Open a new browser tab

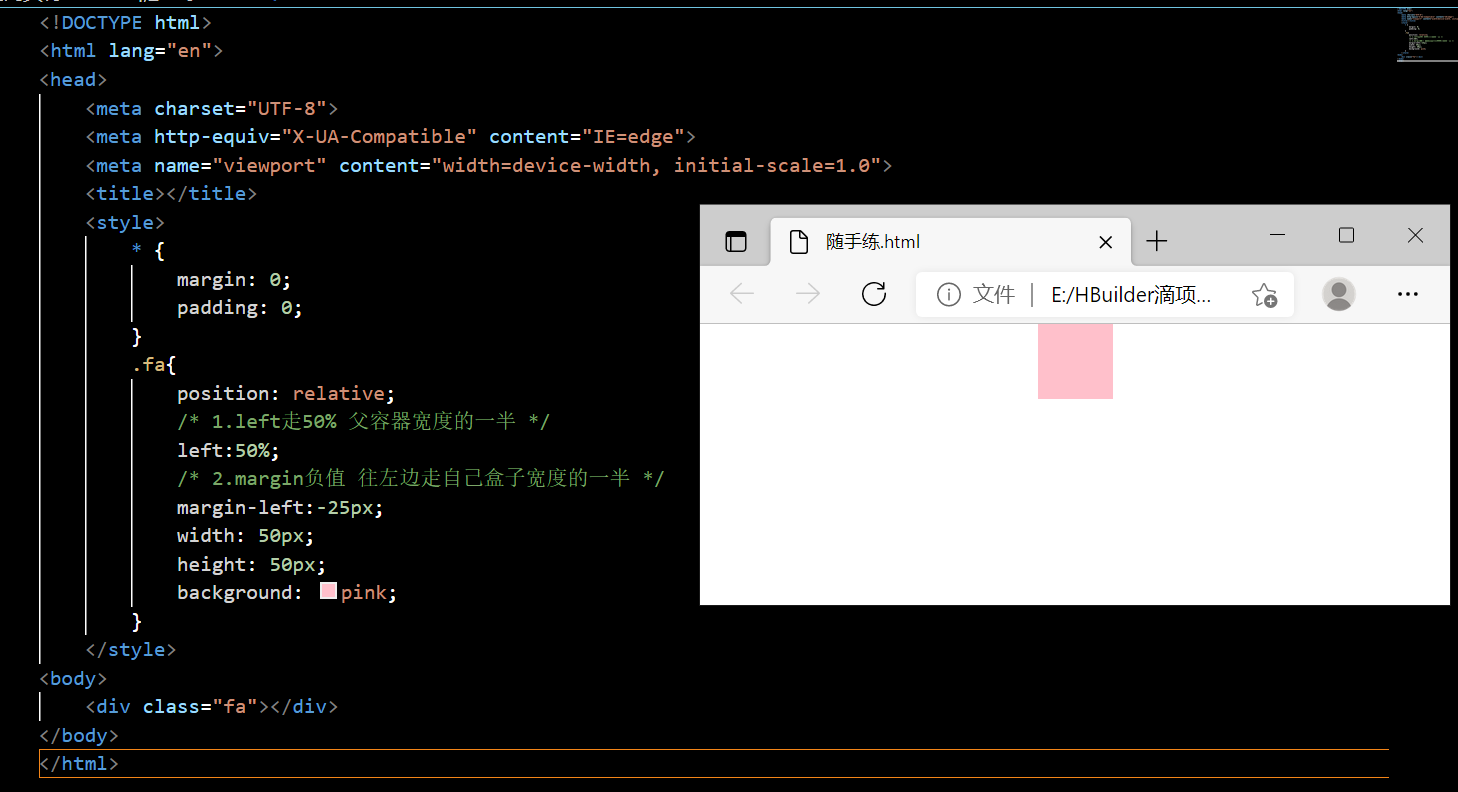tap(1156, 241)
